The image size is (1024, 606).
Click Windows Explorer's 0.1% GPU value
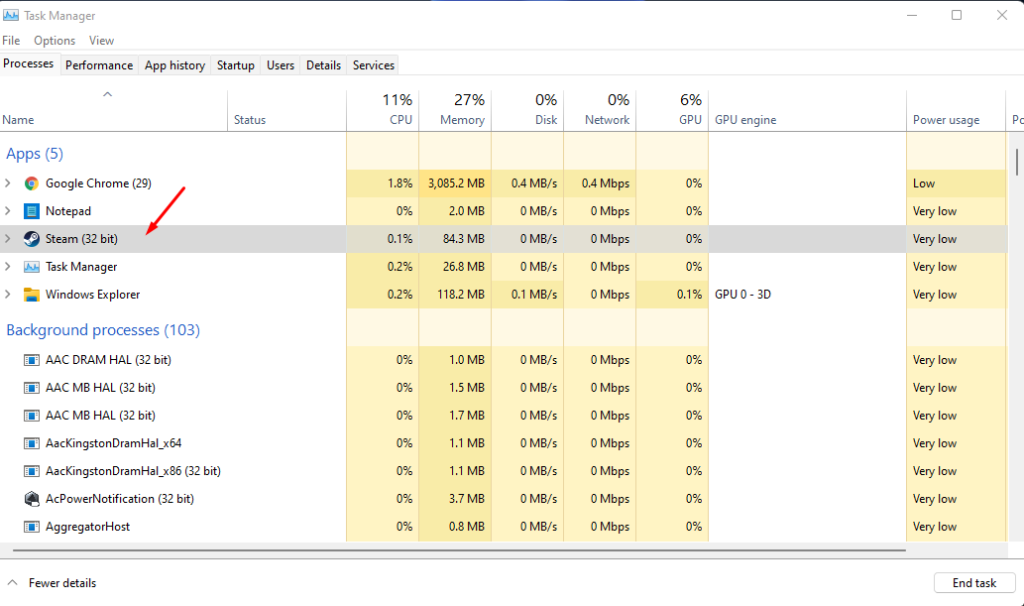click(x=689, y=295)
